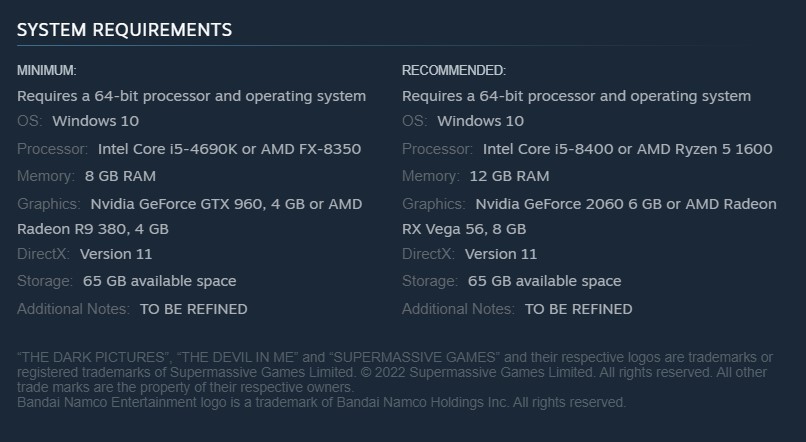This screenshot has width=806, height=442.
Task: Click recommended DirectX Version 11 value
Action: (501, 254)
